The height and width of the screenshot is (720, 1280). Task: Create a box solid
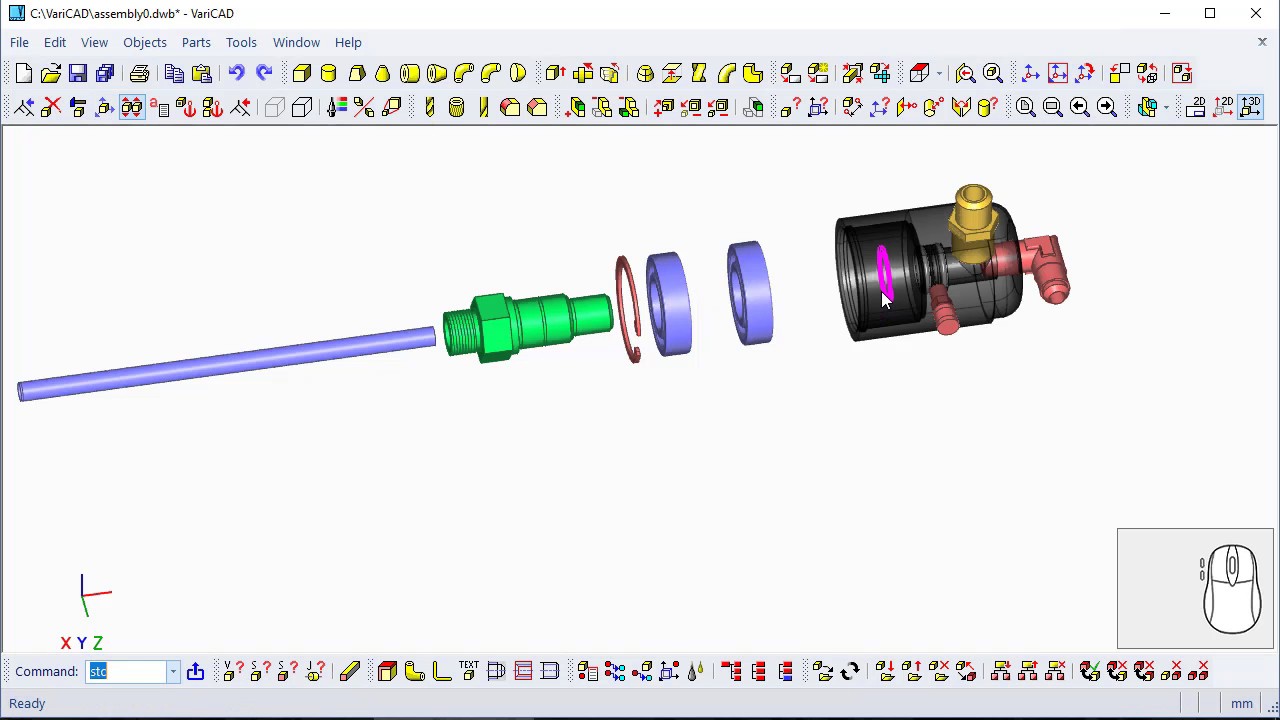pos(301,73)
